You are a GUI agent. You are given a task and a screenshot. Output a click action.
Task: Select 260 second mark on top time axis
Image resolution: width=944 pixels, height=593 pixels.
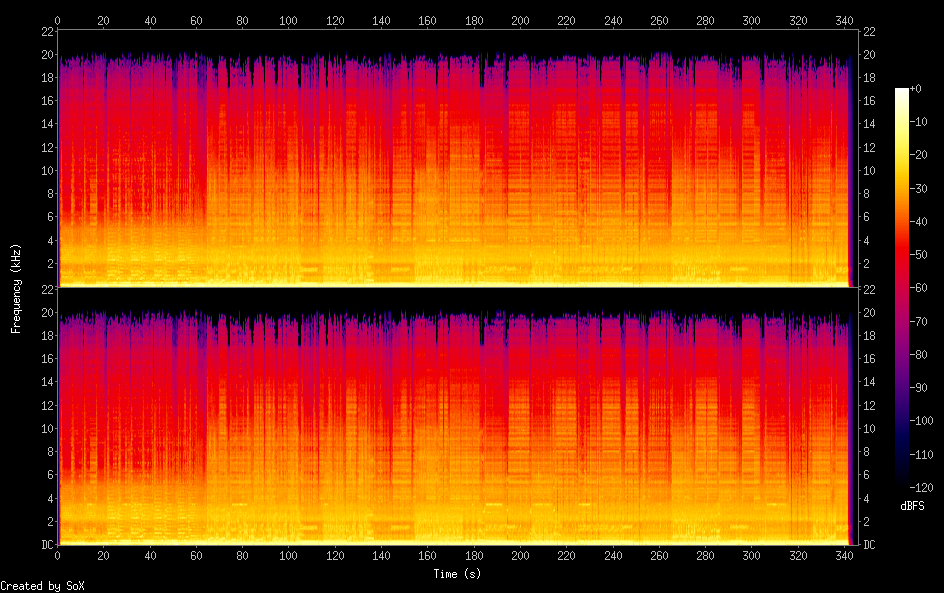click(659, 20)
